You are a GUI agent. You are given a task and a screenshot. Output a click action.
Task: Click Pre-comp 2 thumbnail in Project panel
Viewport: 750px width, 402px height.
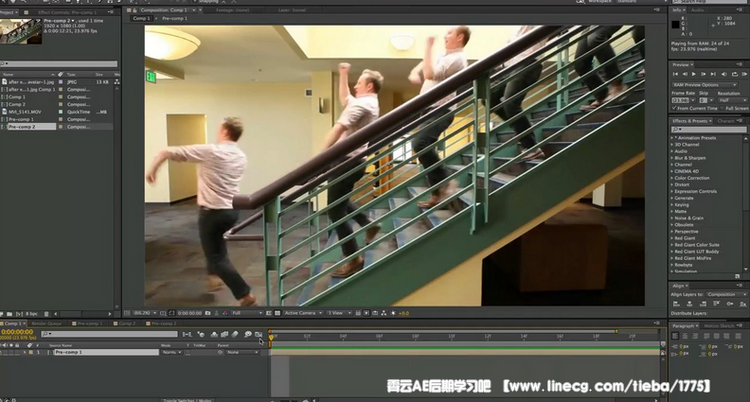tap(21, 31)
